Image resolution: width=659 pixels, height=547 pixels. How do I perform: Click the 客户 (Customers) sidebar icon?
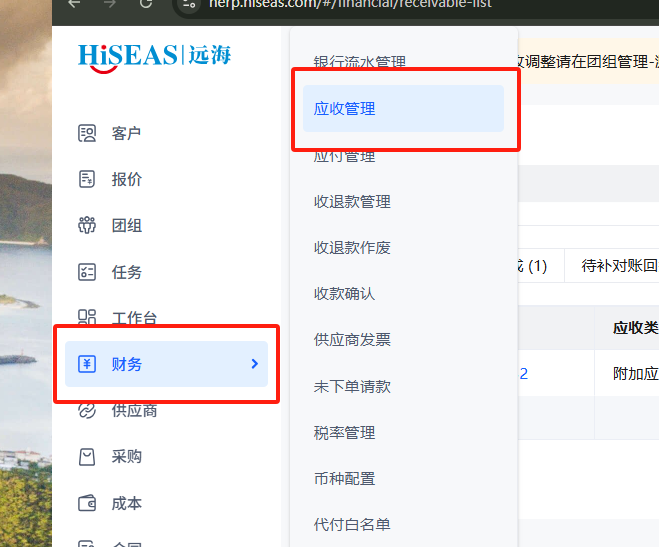tap(87, 133)
